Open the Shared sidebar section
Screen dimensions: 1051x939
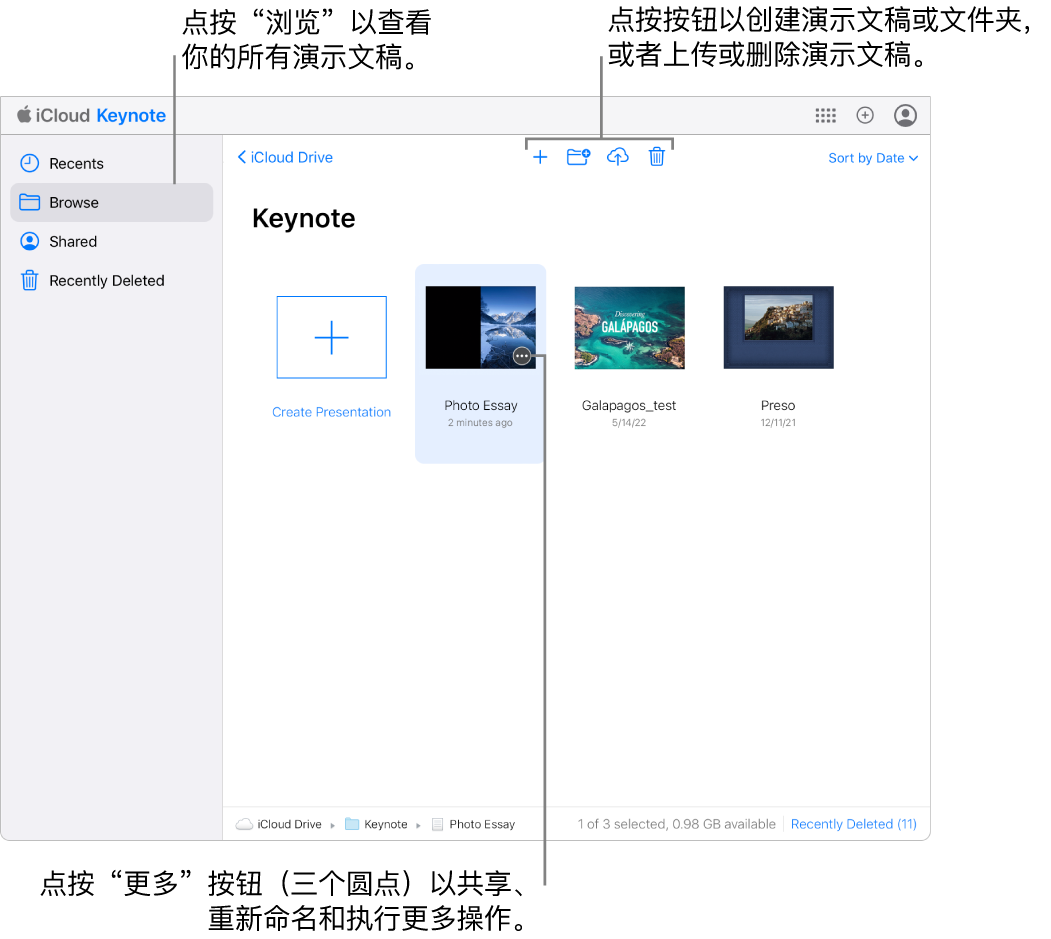[x=111, y=241]
